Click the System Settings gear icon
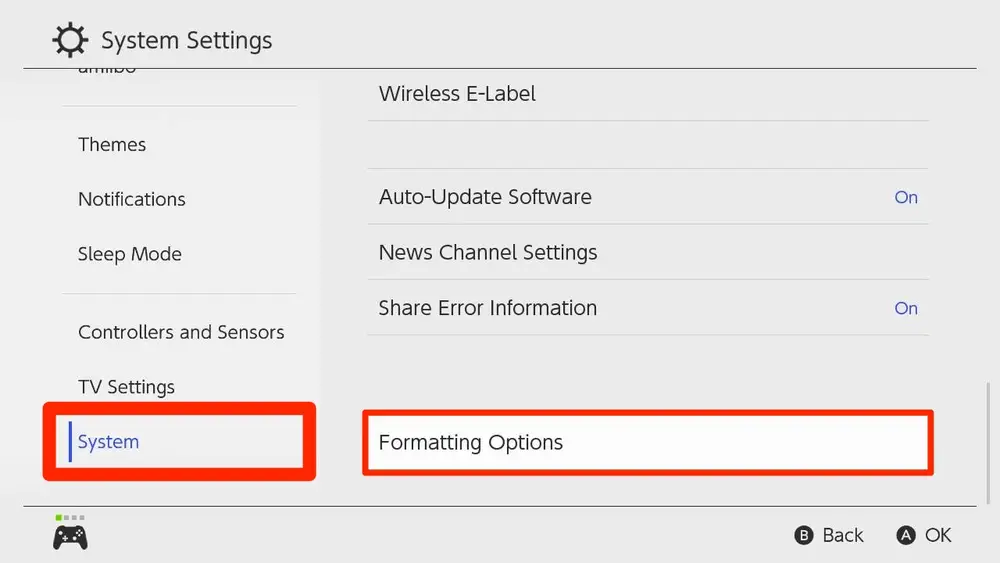Image resolution: width=1000 pixels, height=563 pixels. (70, 40)
